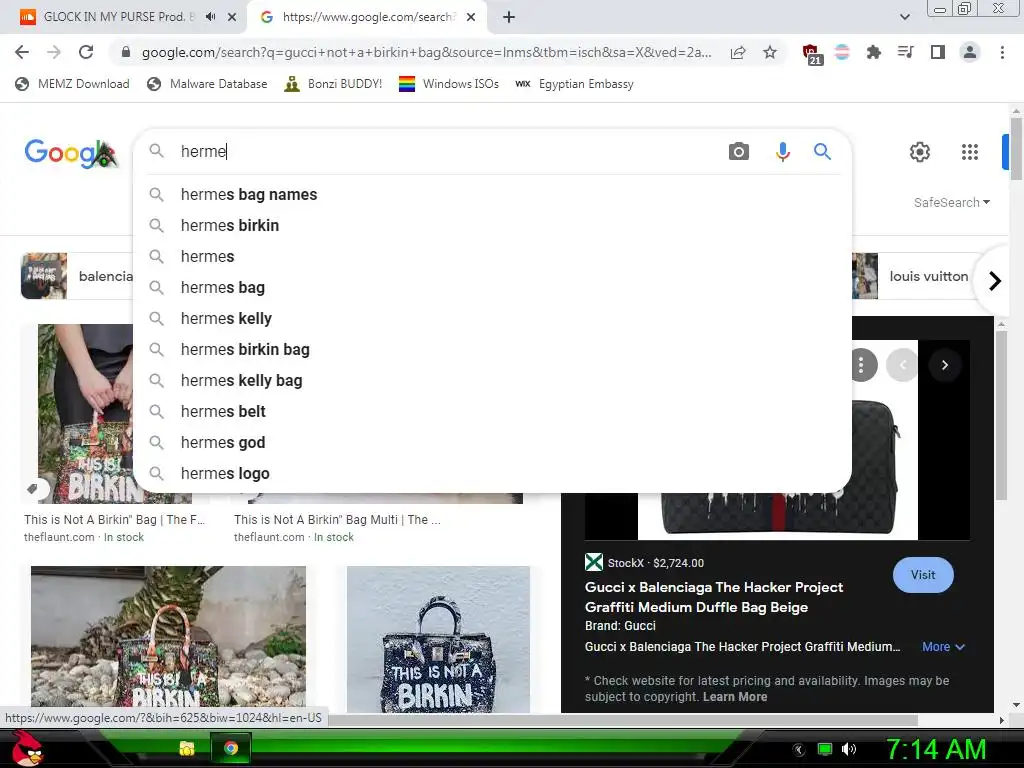Open the media control playlist icon
The width and height of the screenshot is (1024, 768).
[x=905, y=52]
